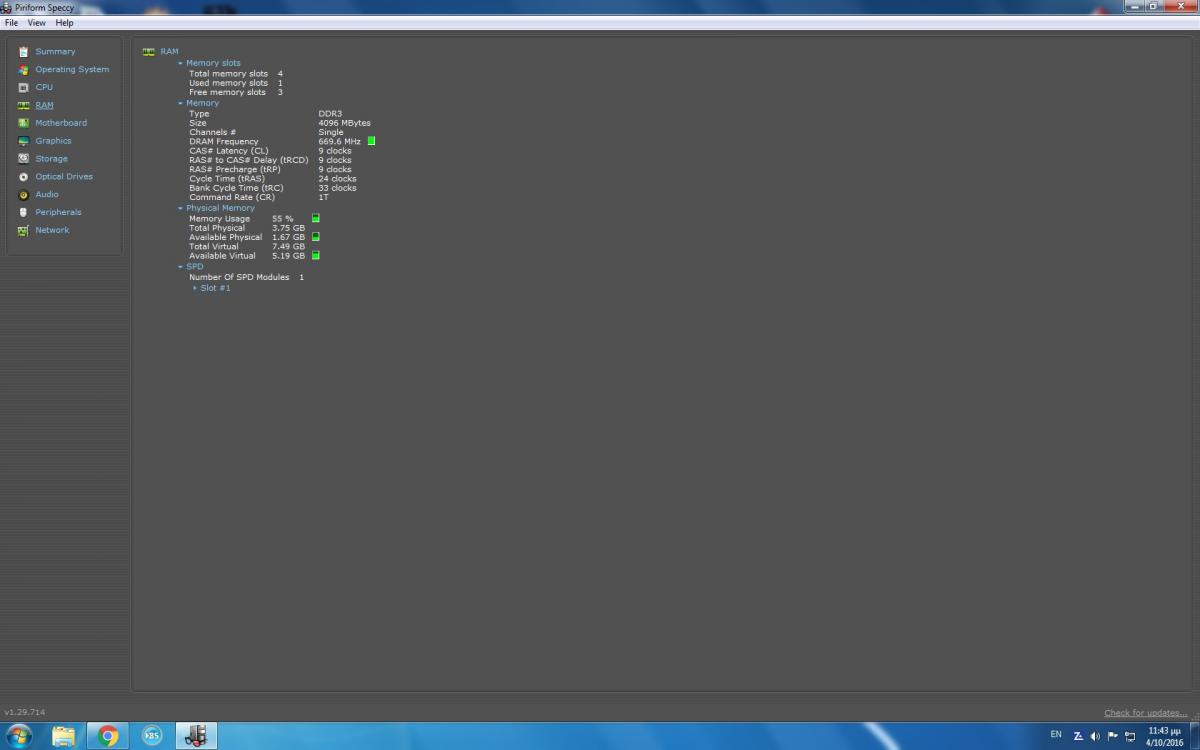Viewport: 1200px width, 750px height.
Task: Open the Operating System section via its Windows-flag icon
Action: pyautogui.click(x=24, y=70)
